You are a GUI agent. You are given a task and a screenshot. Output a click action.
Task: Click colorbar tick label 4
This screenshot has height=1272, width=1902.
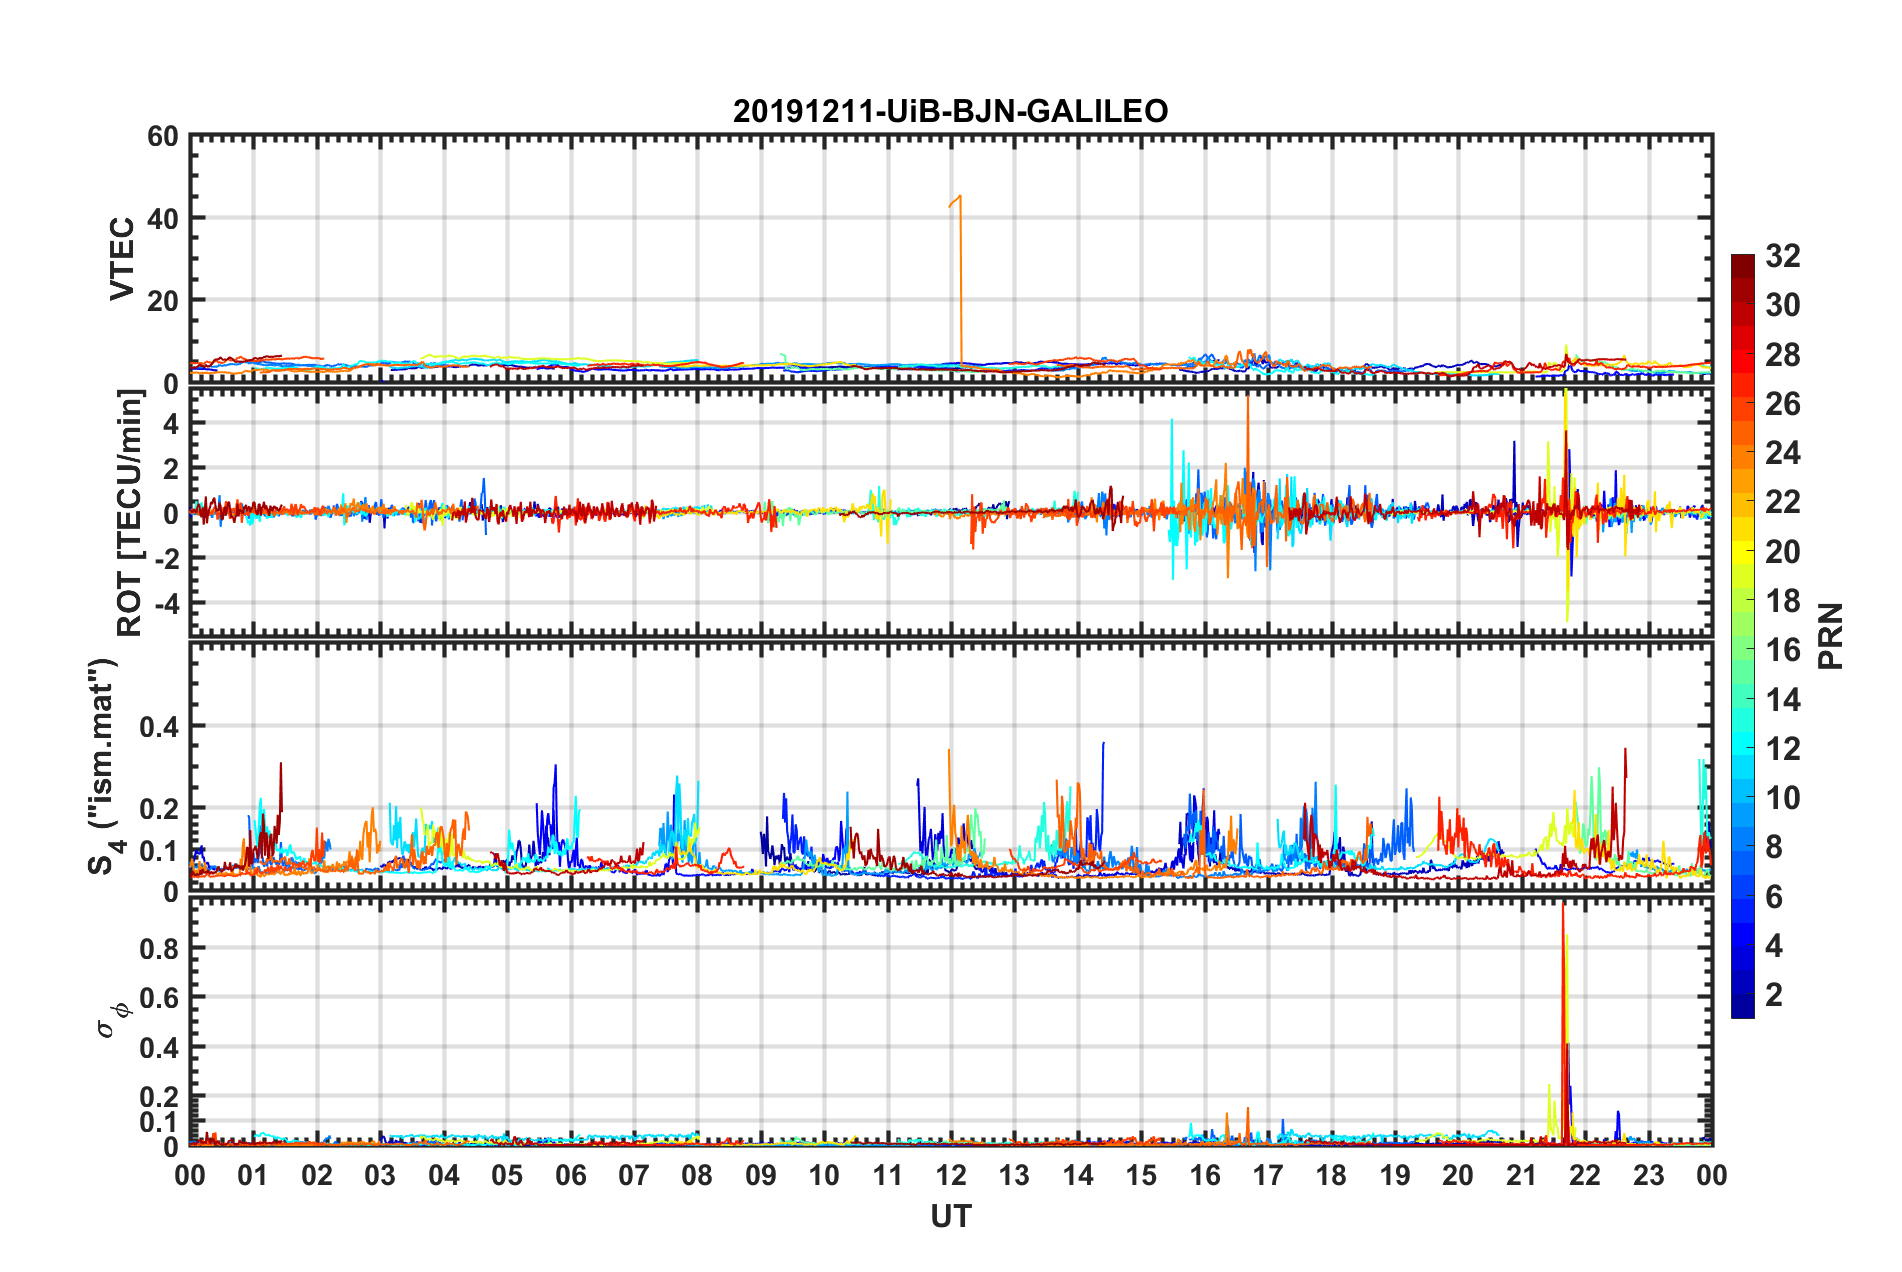[x=1774, y=946]
